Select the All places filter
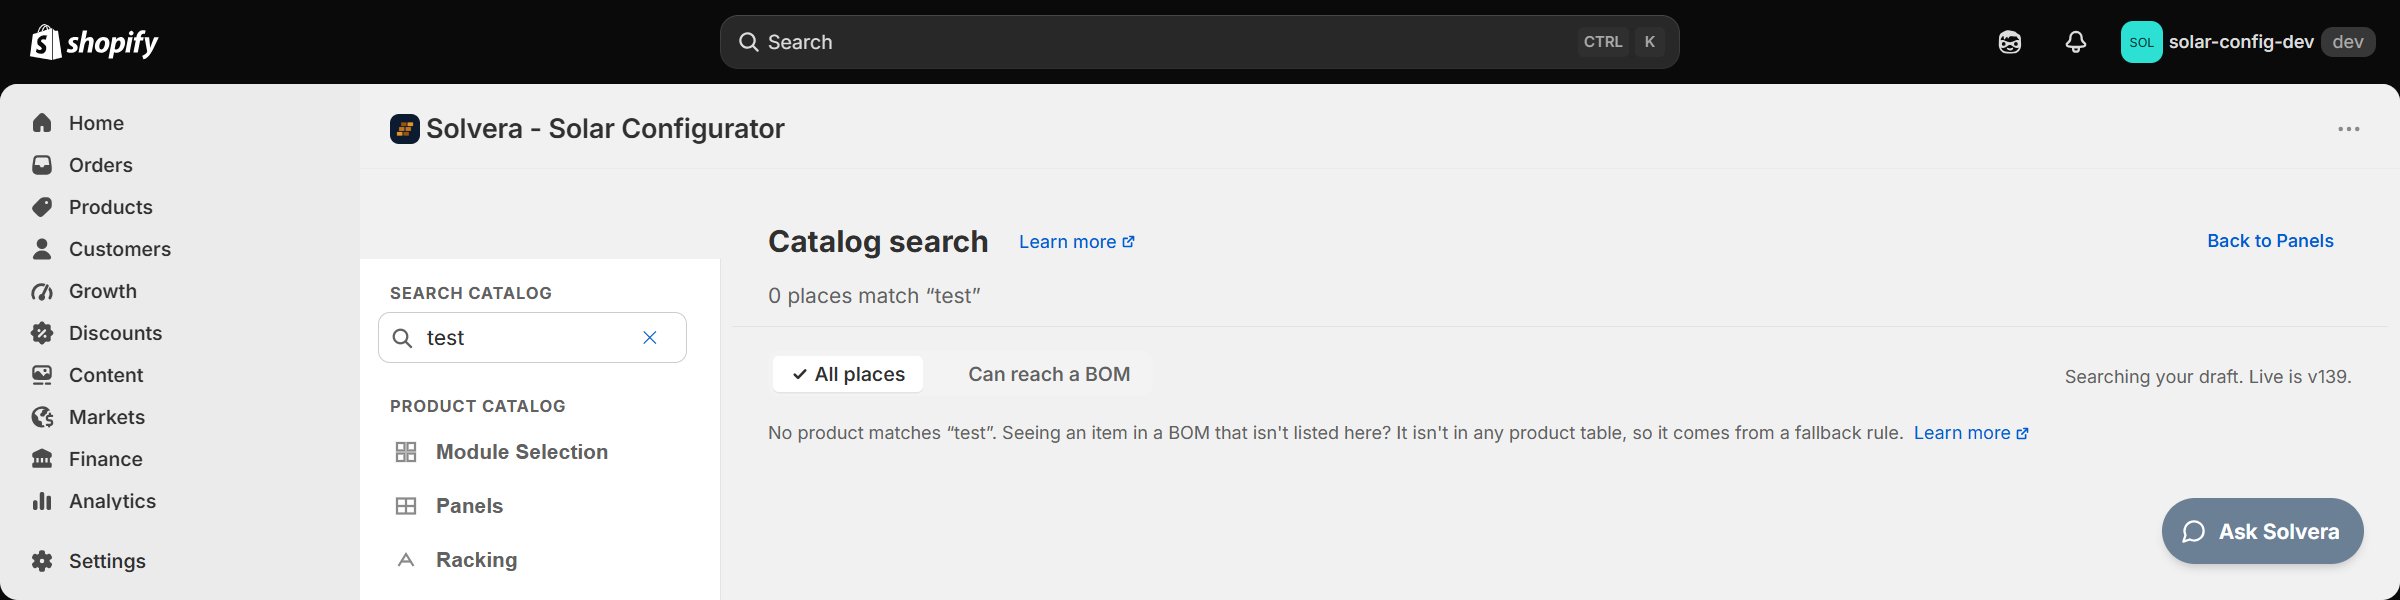Viewport: 2400px width, 600px height. coord(848,374)
